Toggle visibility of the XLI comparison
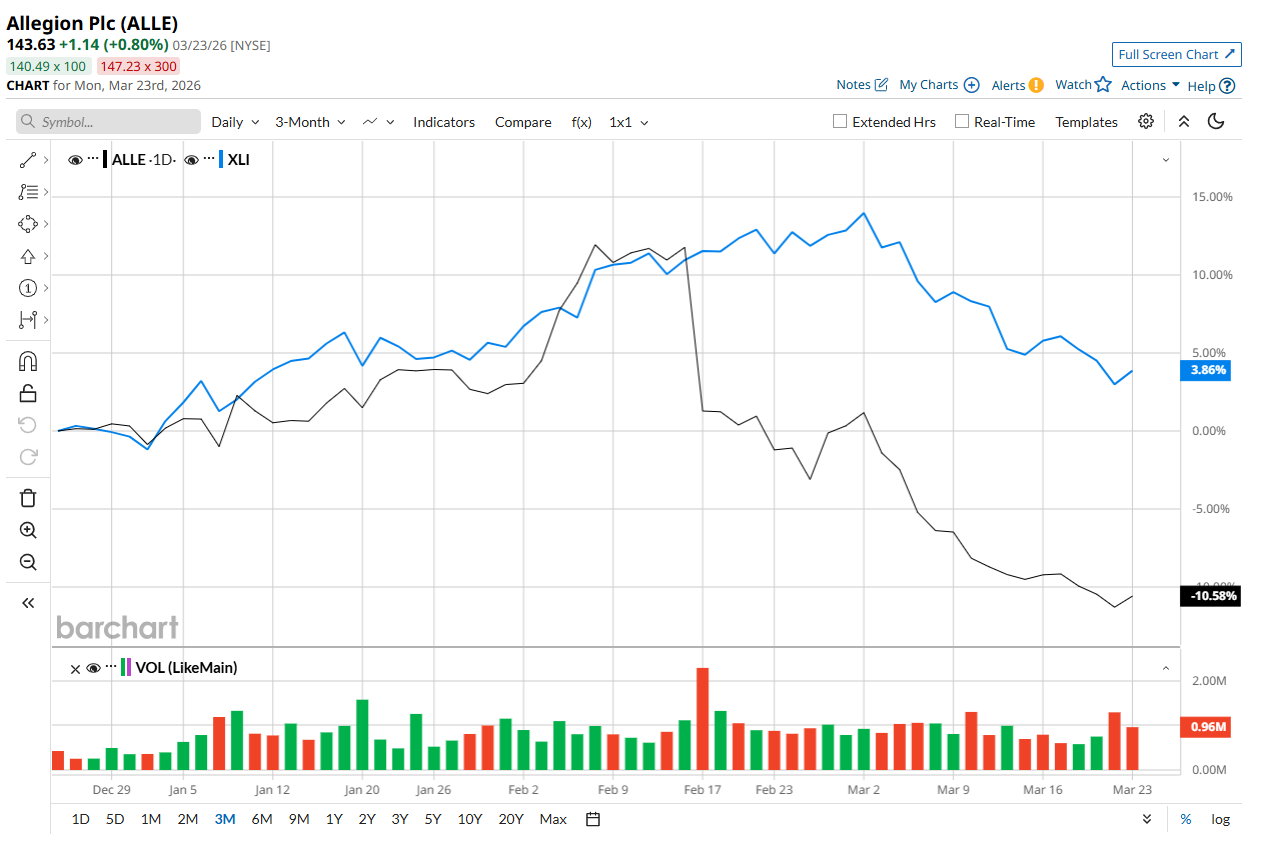 (x=192, y=160)
